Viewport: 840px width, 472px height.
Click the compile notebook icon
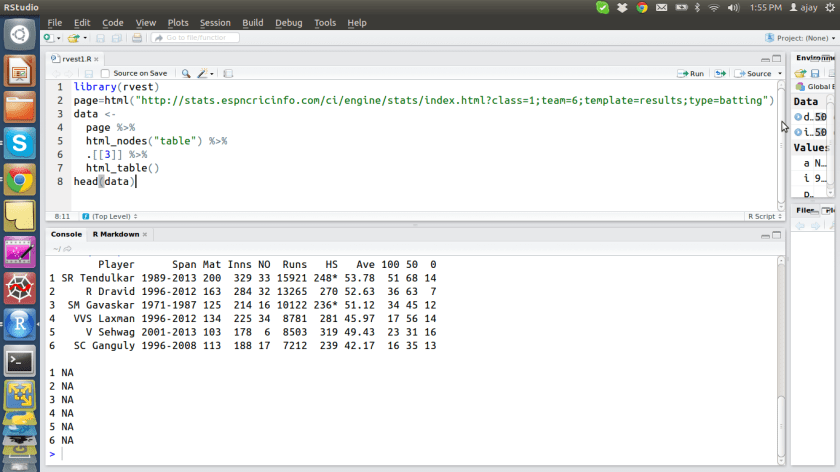coord(228,73)
